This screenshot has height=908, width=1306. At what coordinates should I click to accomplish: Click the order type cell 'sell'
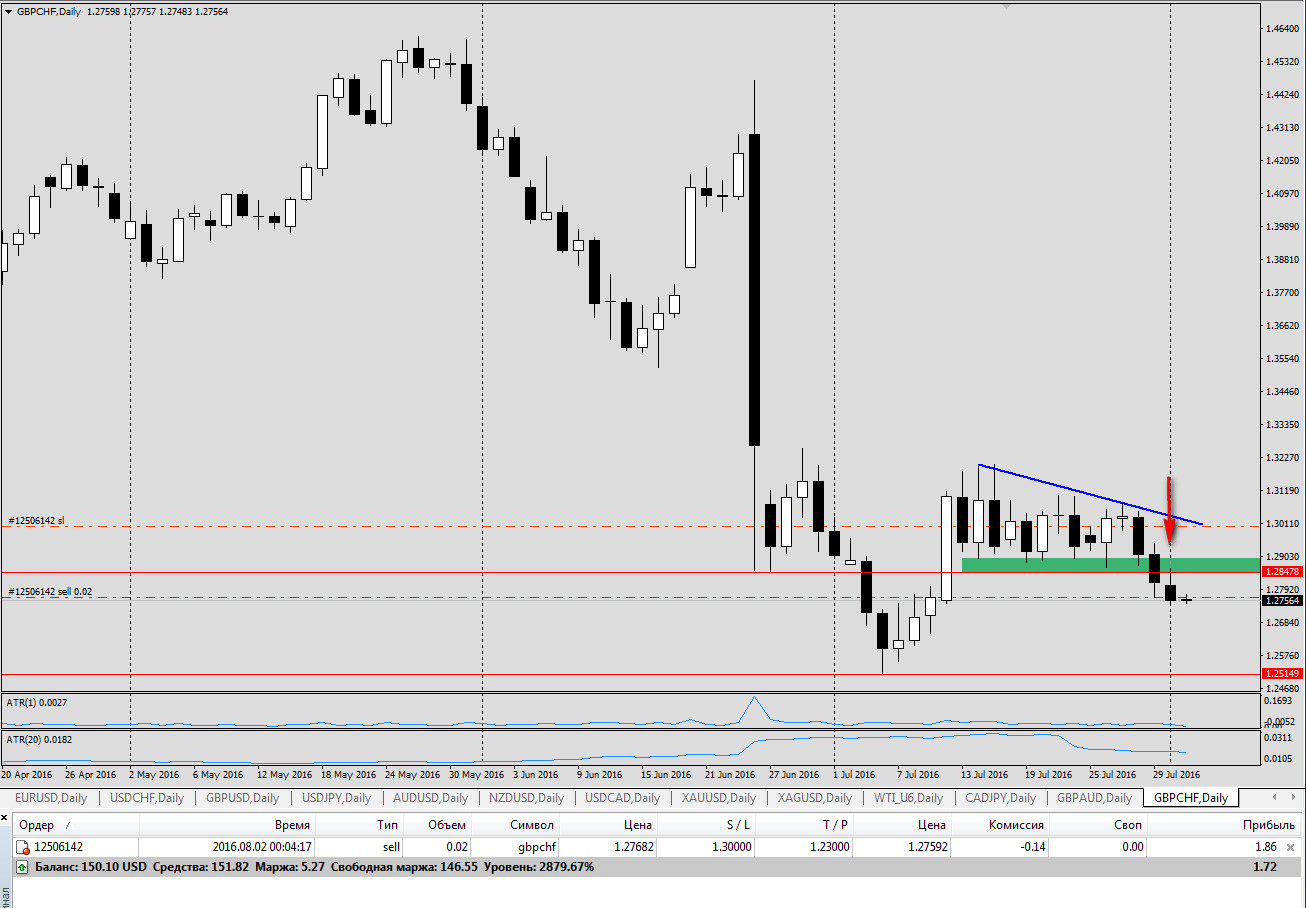pyautogui.click(x=391, y=847)
